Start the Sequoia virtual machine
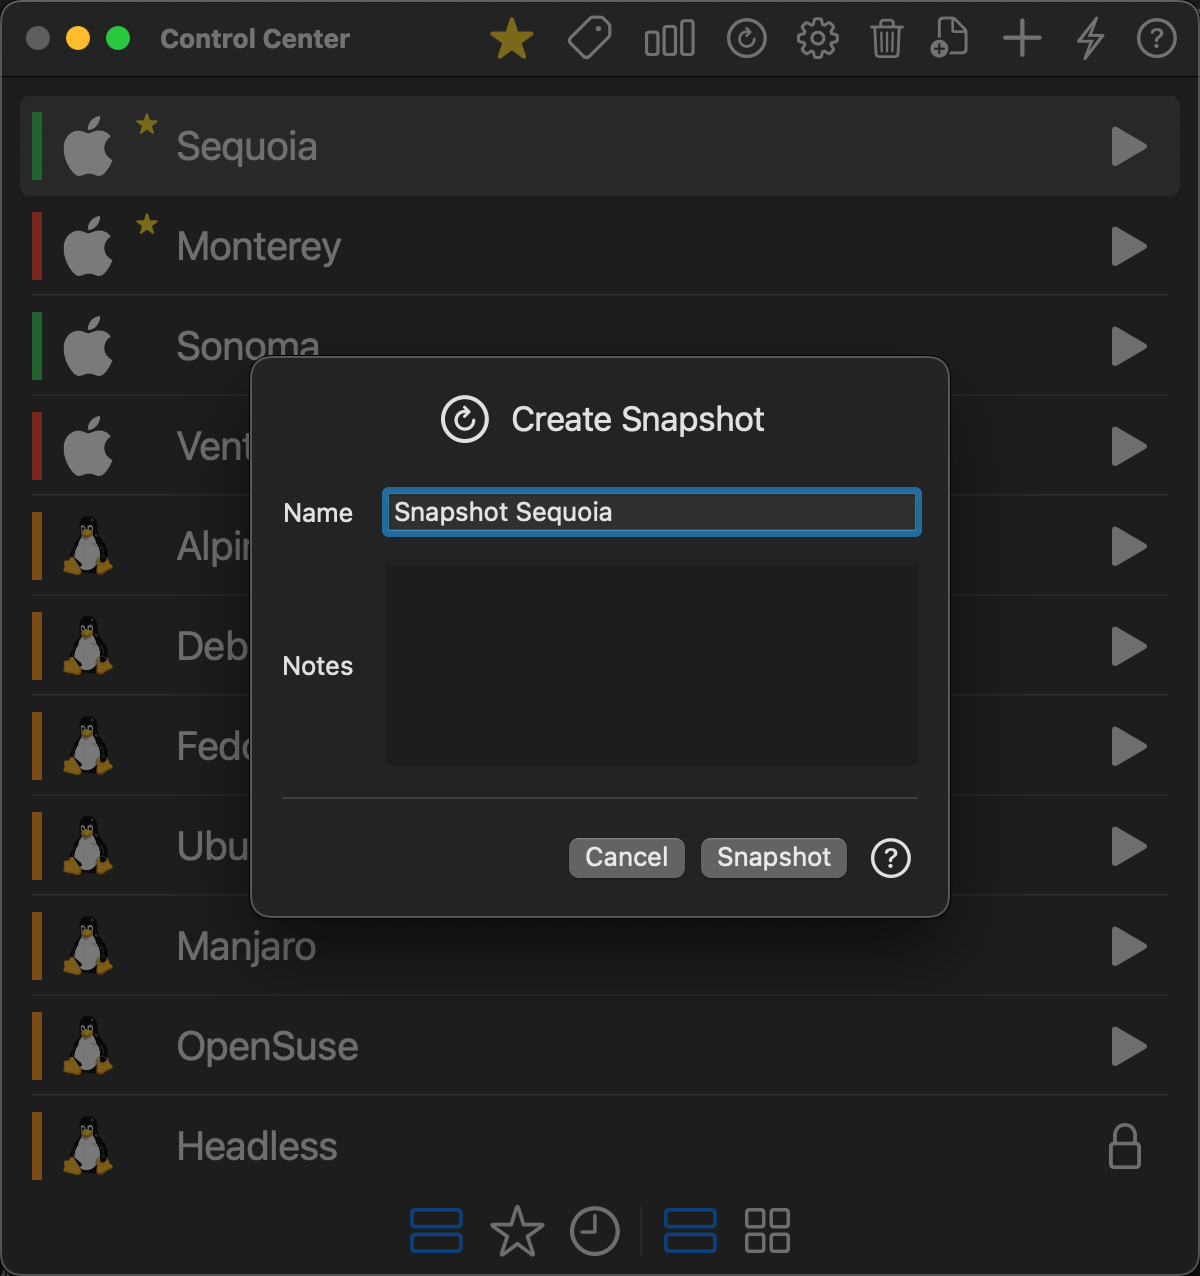The image size is (1200, 1276). pos(1129,147)
